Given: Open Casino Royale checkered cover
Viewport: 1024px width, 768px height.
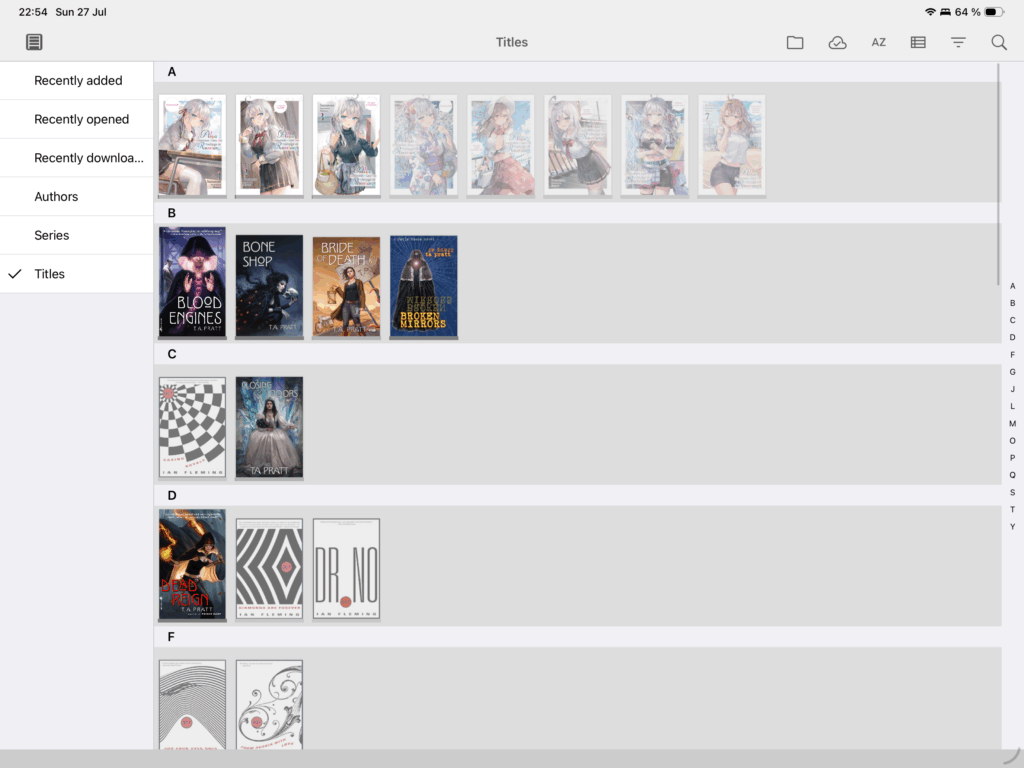Looking at the screenshot, I should pos(192,427).
